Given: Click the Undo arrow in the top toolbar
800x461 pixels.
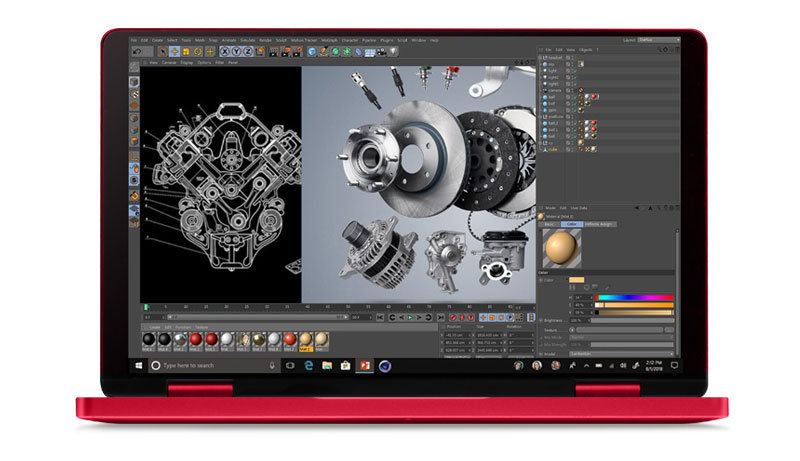Looking at the screenshot, I should tap(137, 52).
